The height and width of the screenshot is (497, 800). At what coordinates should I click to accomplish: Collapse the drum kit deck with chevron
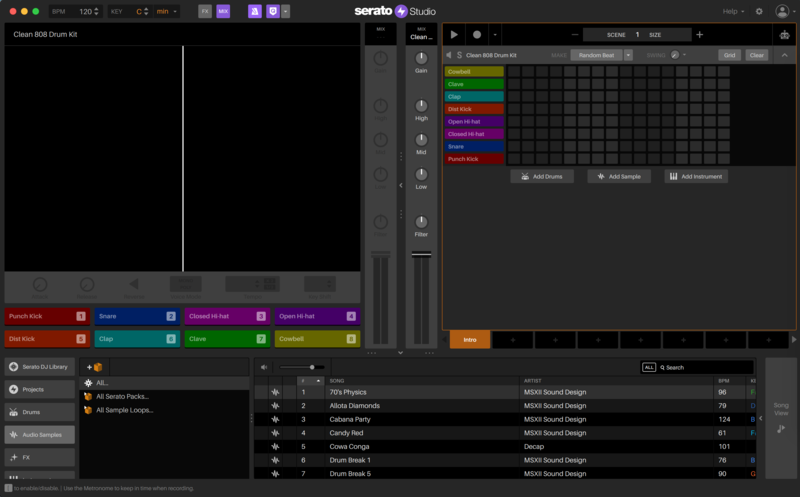click(784, 55)
